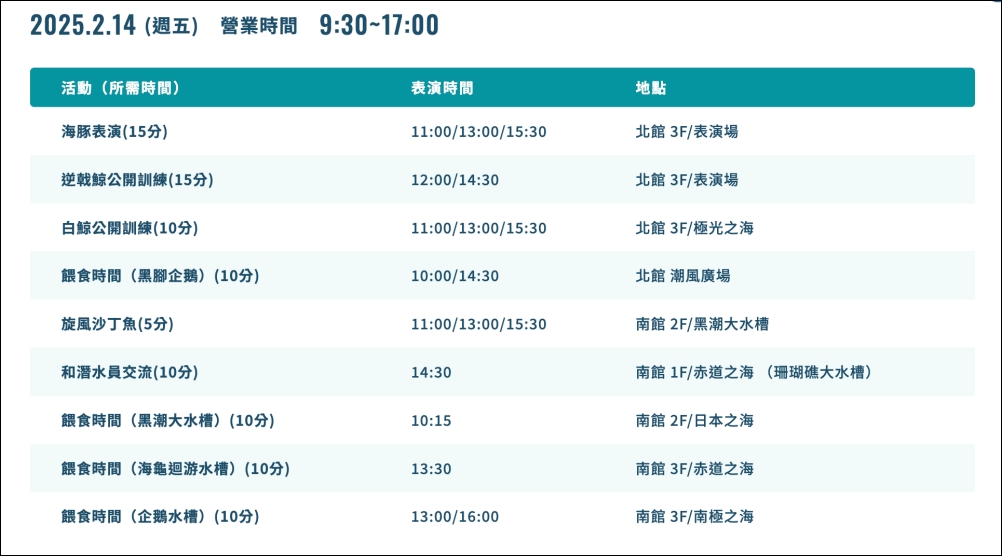
Task: Click the 10:15 show time
Action: (431, 420)
